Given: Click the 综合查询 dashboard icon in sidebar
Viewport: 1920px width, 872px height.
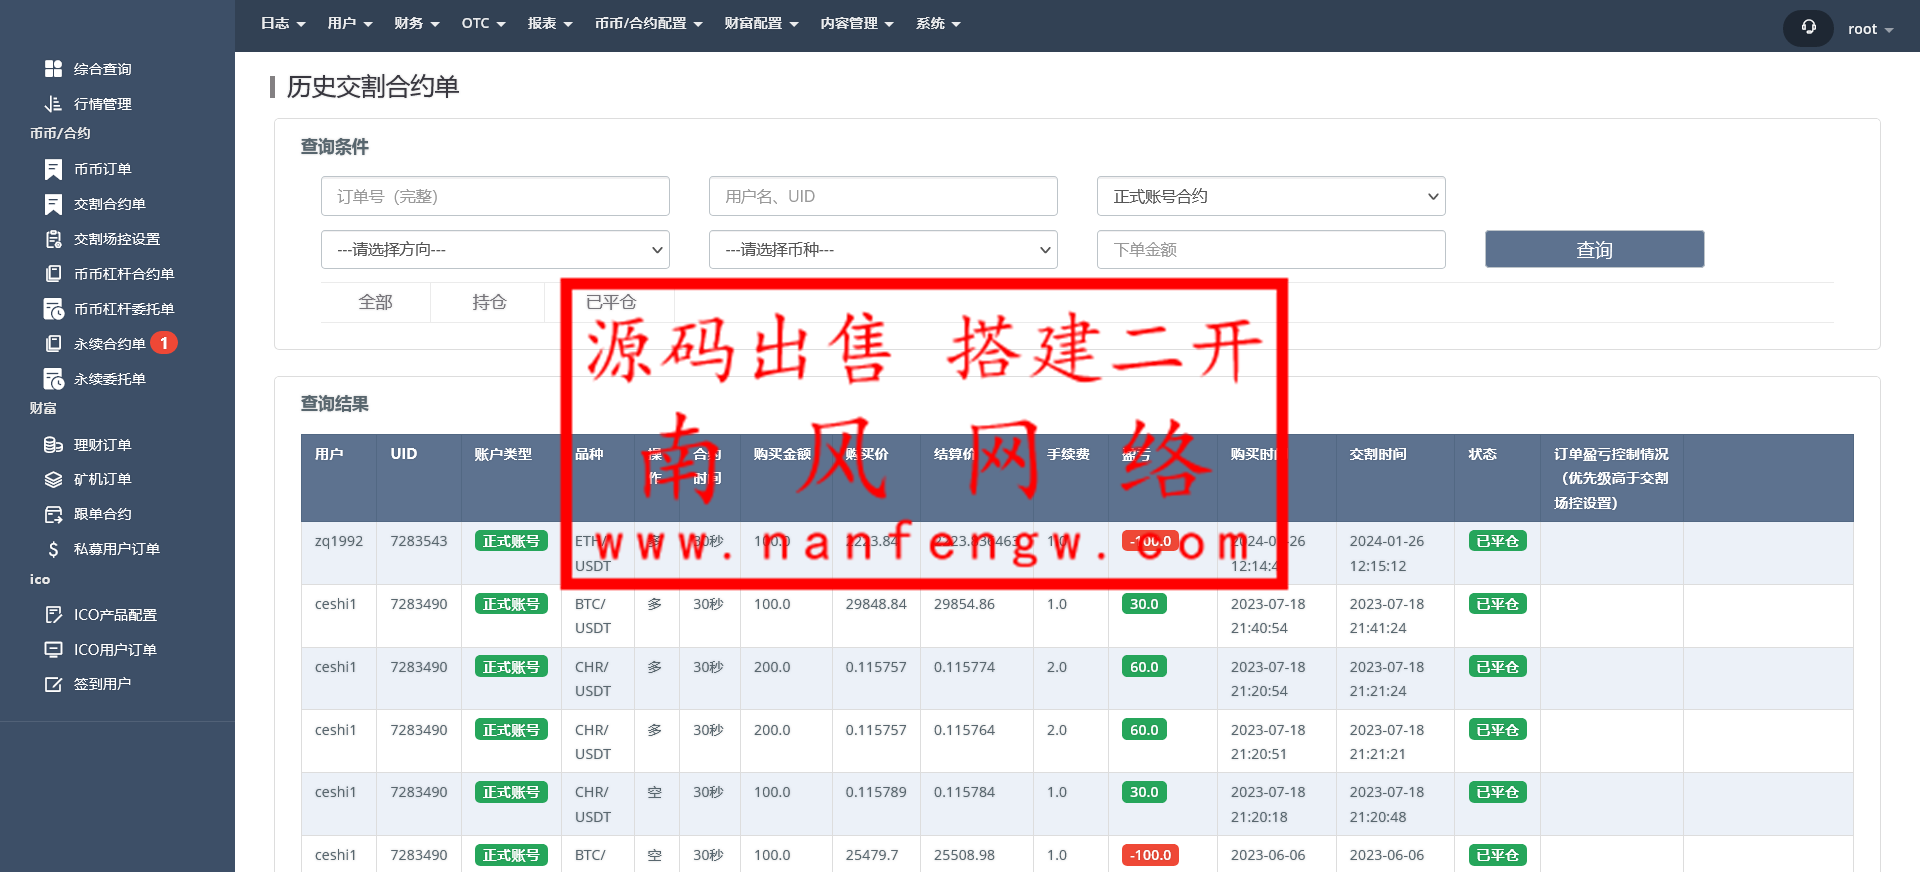Looking at the screenshot, I should (x=53, y=69).
